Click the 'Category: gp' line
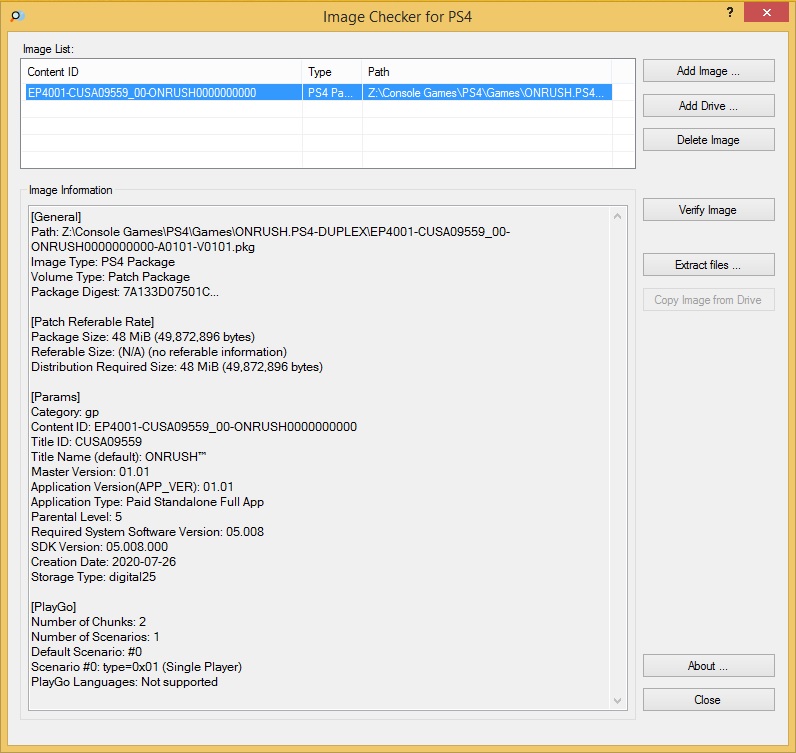 65,412
